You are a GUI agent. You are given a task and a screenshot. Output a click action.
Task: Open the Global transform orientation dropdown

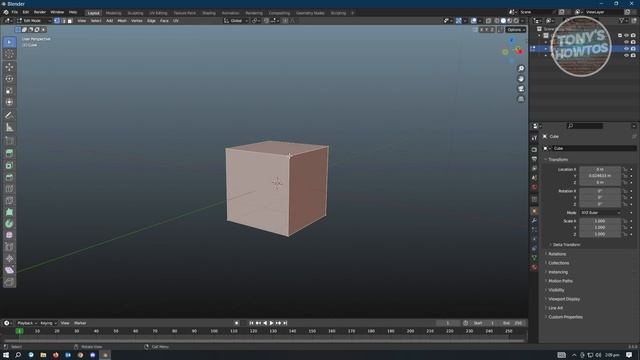236,21
